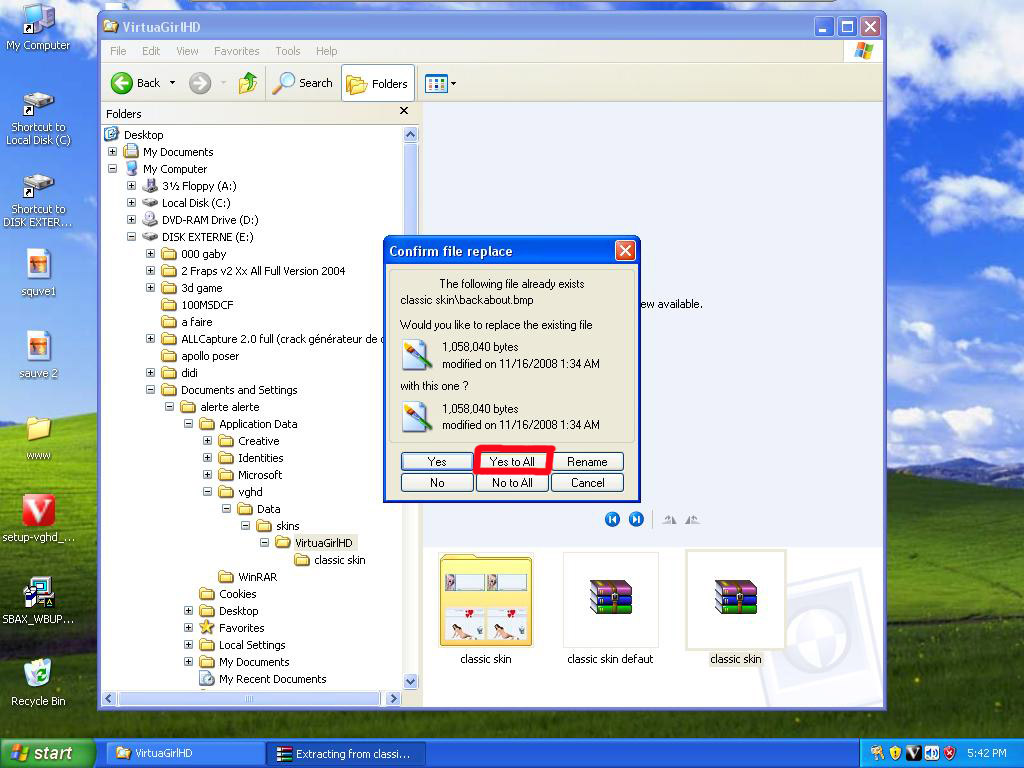Screen dimensions: 1024x768
Task: Click No to All button
Action: [x=512, y=483]
